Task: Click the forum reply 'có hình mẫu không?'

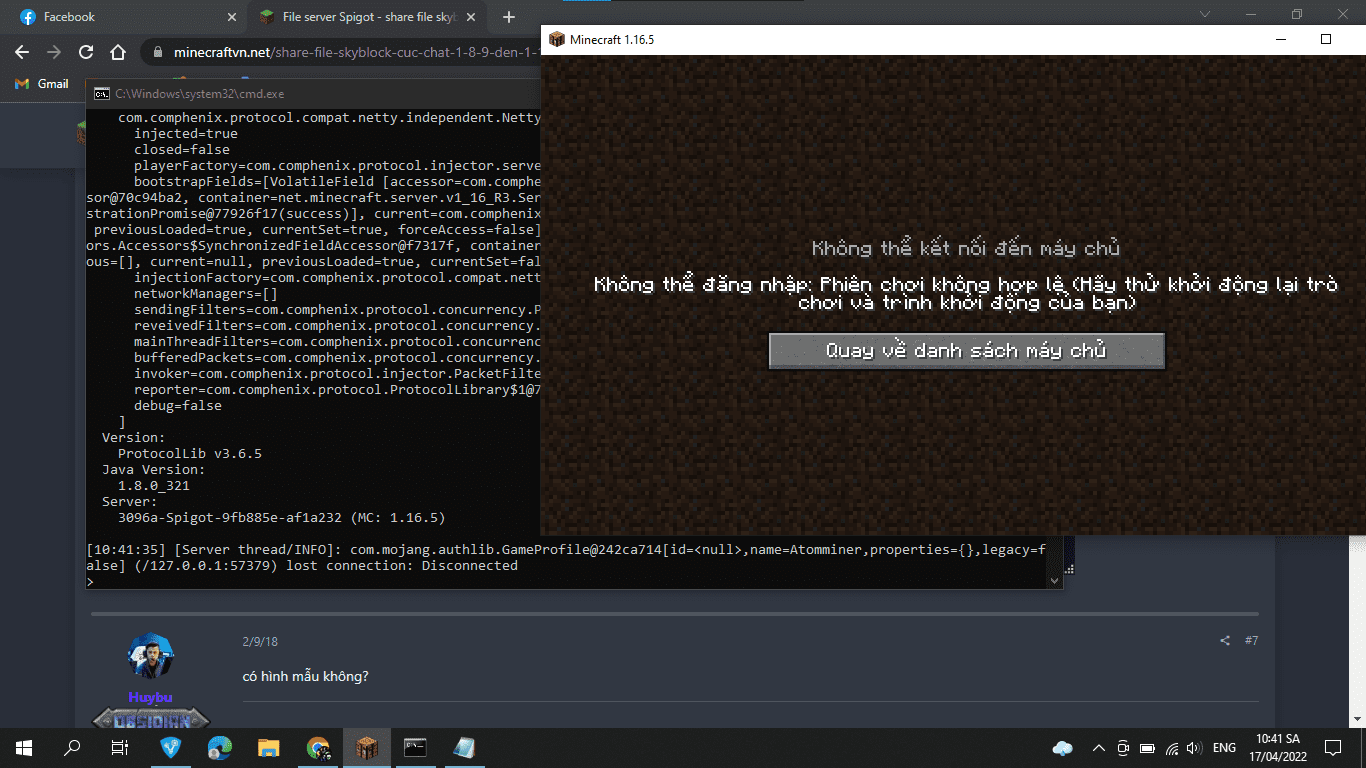Action: click(x=306, y=677)
